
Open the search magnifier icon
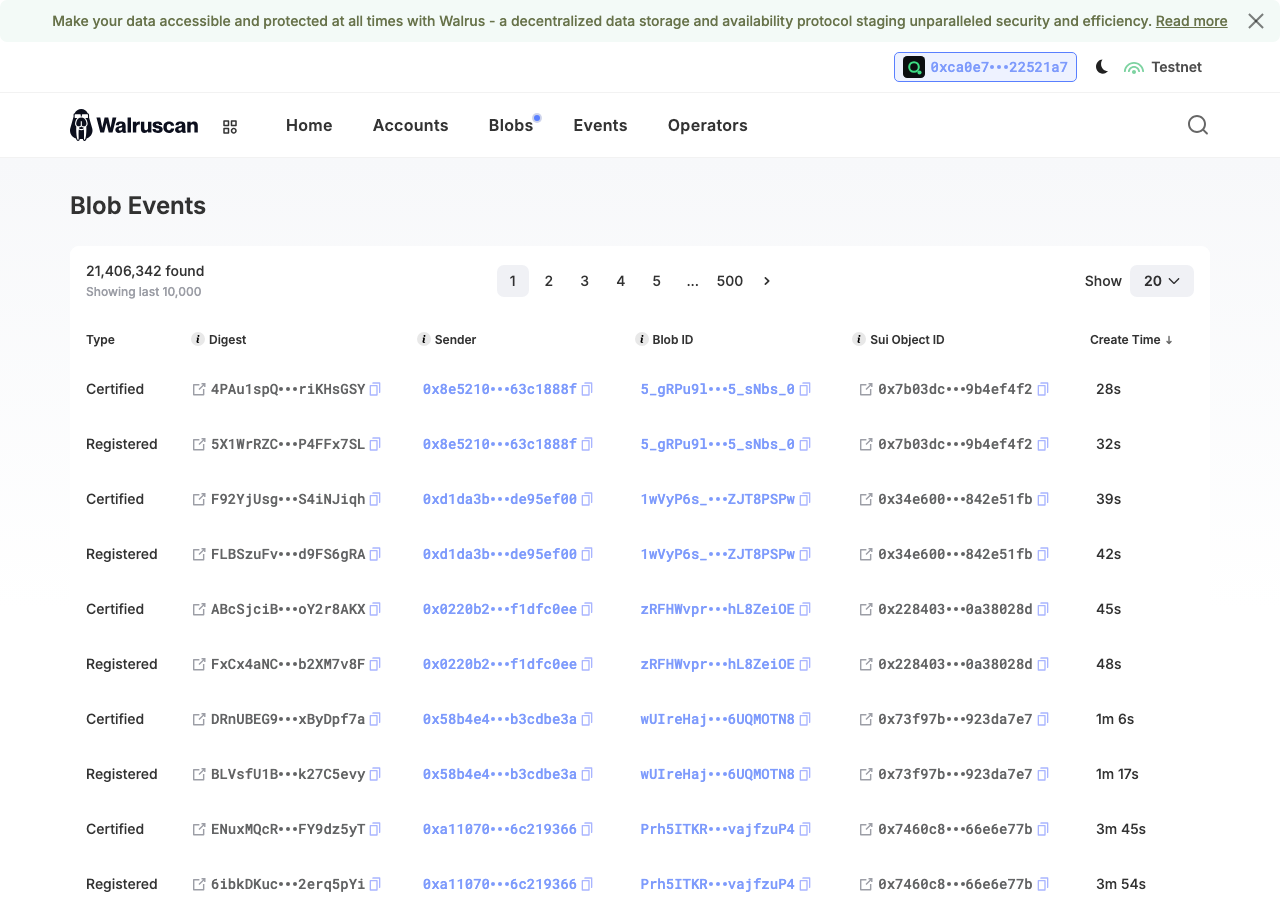[x=1198, y=125]
